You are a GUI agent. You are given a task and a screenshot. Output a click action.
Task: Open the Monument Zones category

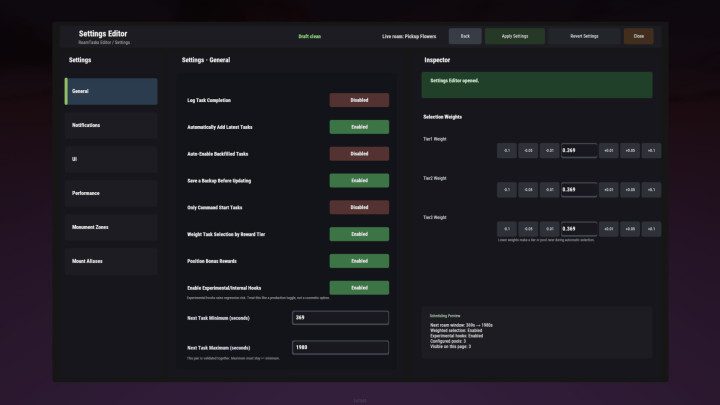pos(111,227)
